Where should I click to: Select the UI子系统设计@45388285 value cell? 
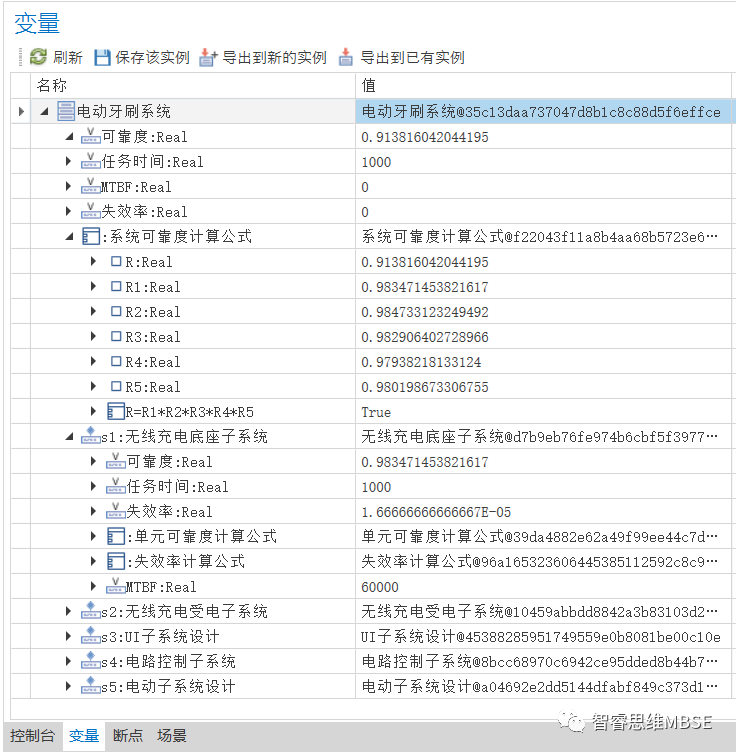pyautogui.click(x=543, y=637)
